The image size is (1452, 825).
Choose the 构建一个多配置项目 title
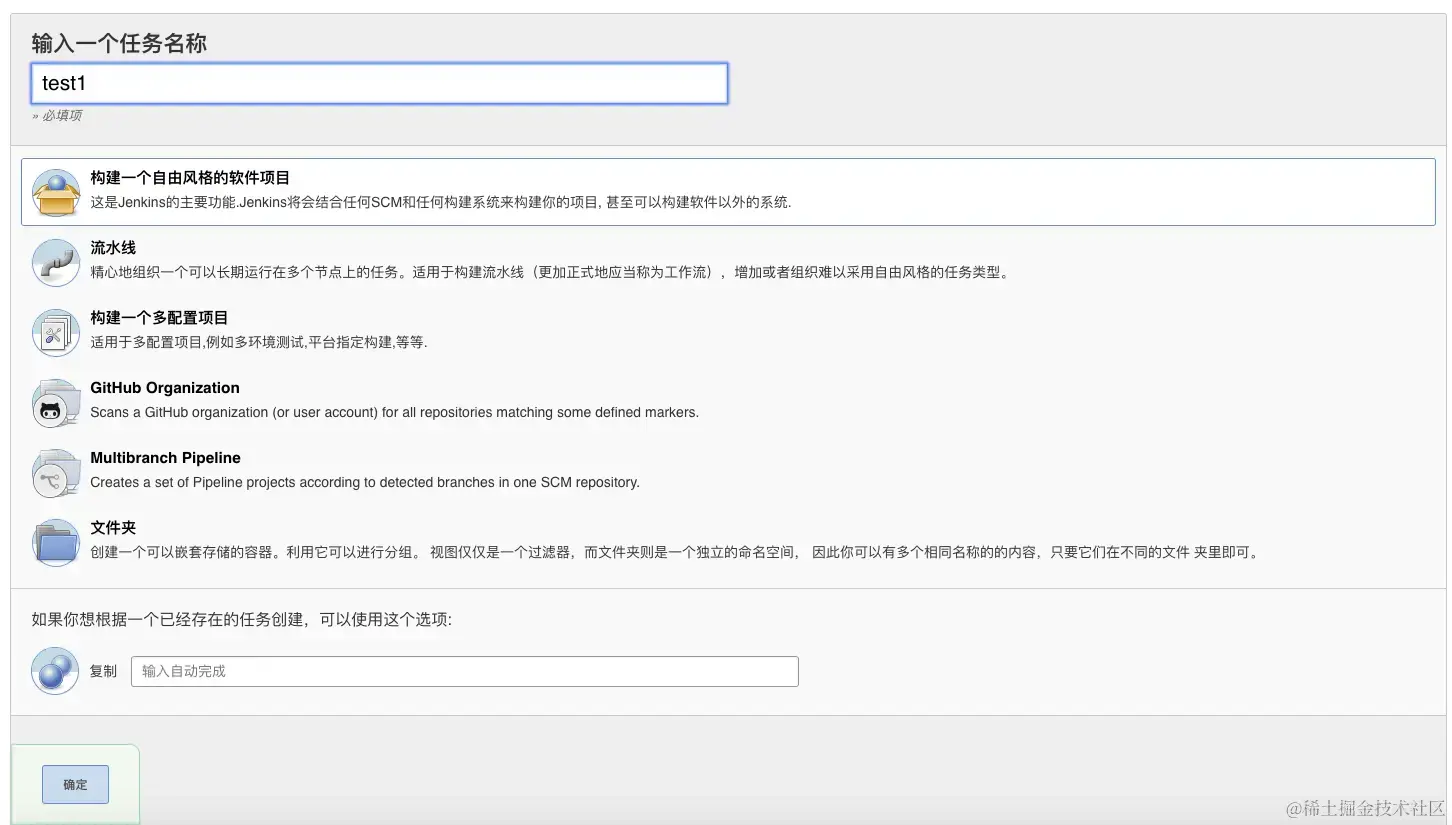coord(159,318)
